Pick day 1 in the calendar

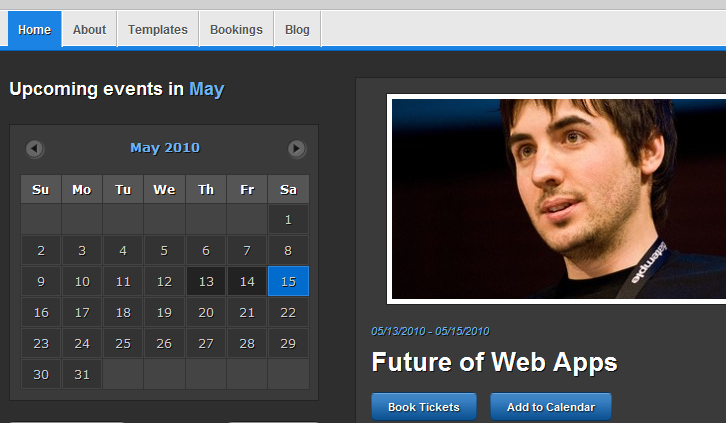coord(288,219)
